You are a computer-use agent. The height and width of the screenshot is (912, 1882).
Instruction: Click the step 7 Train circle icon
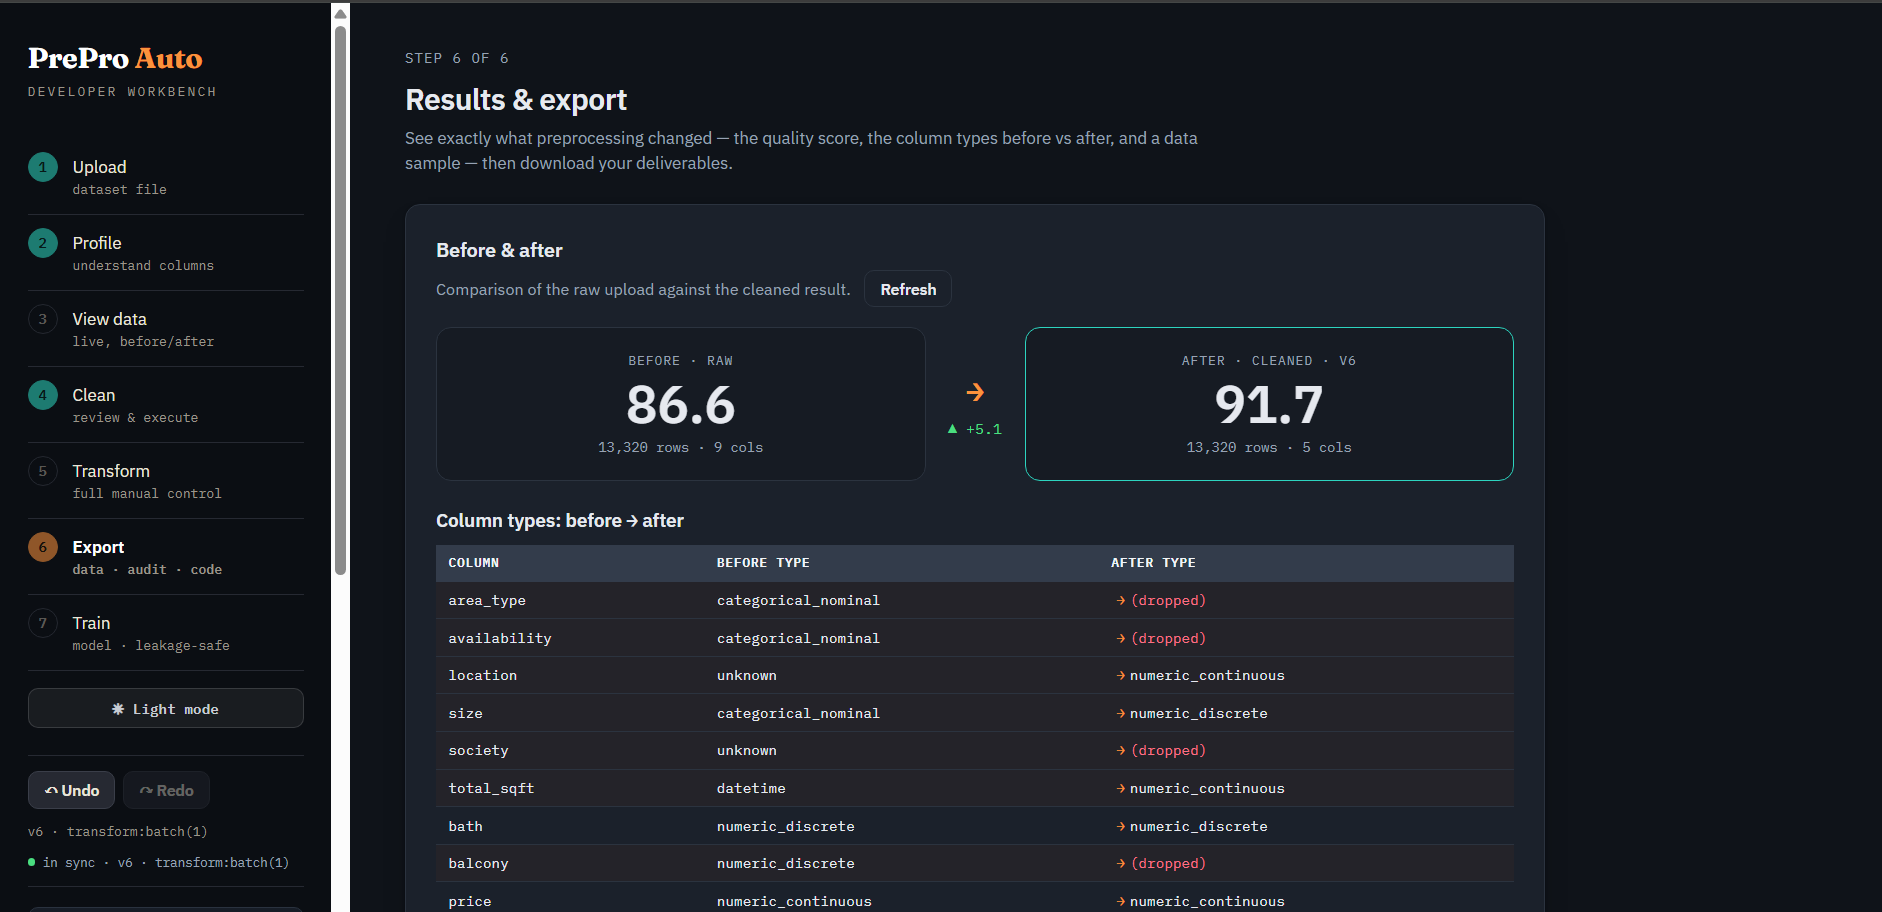click(x=43, y=623)
